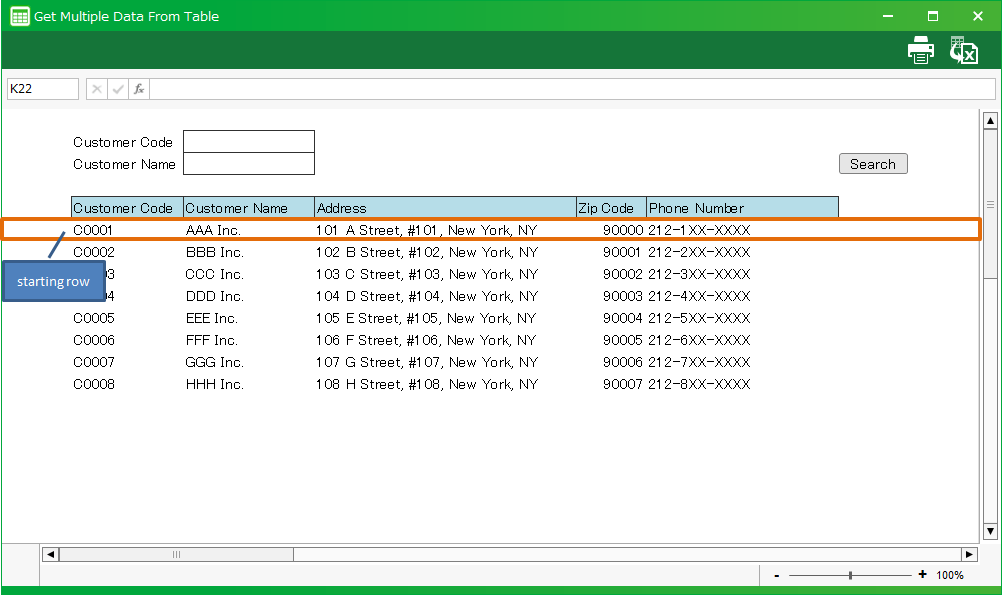The width and height of the screenshot is (1002, 595).
Task: Click the vertical scrollbar down arrow
Action: point(990,530)
